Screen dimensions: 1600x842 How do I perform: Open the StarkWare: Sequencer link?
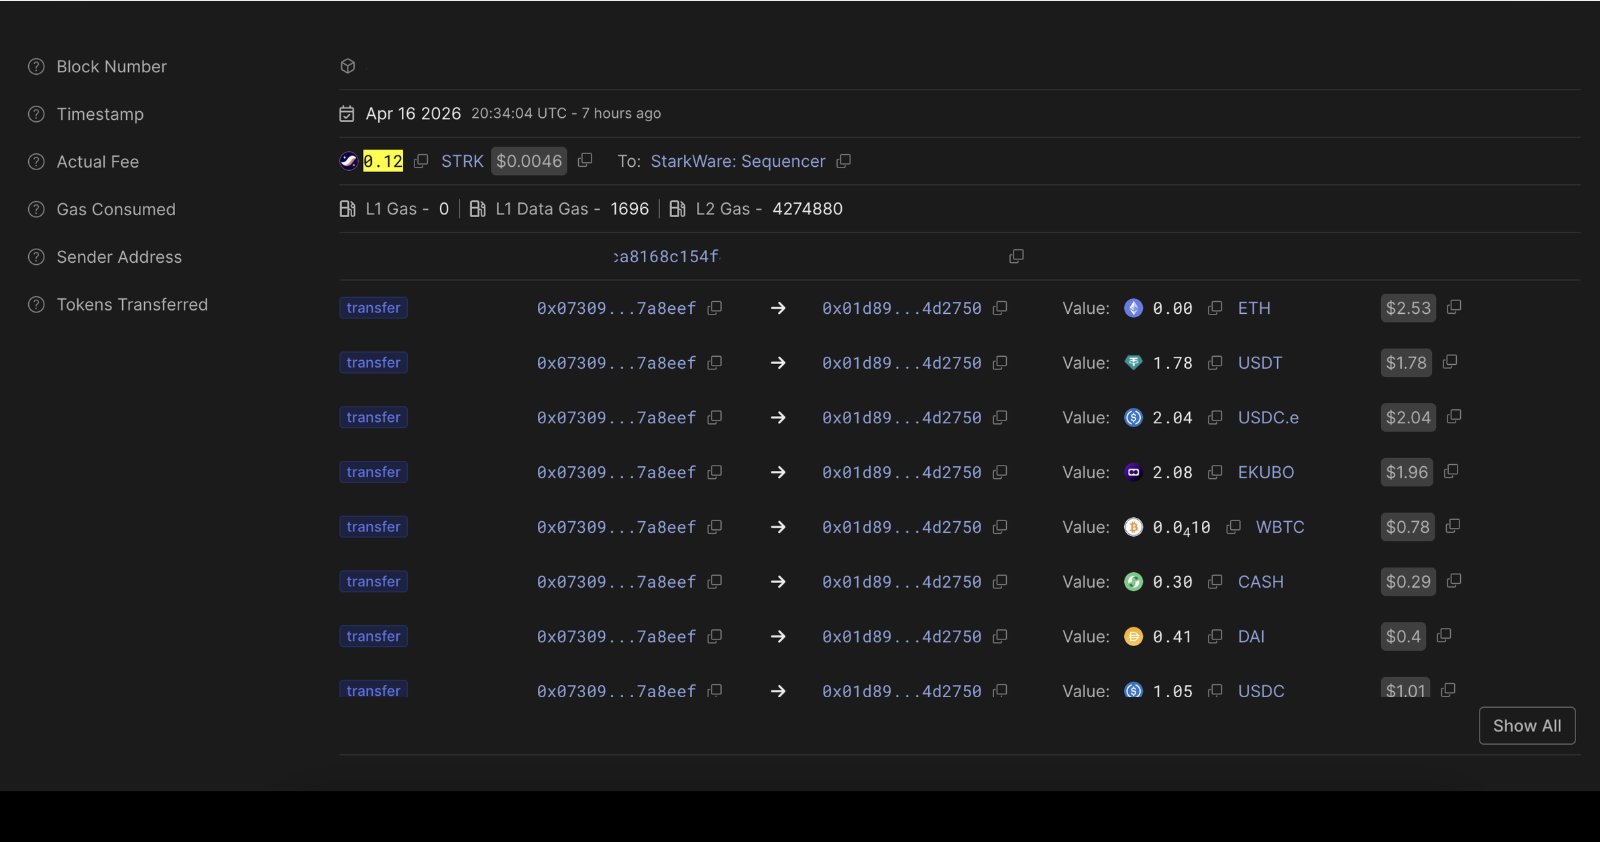coord(737,161)
